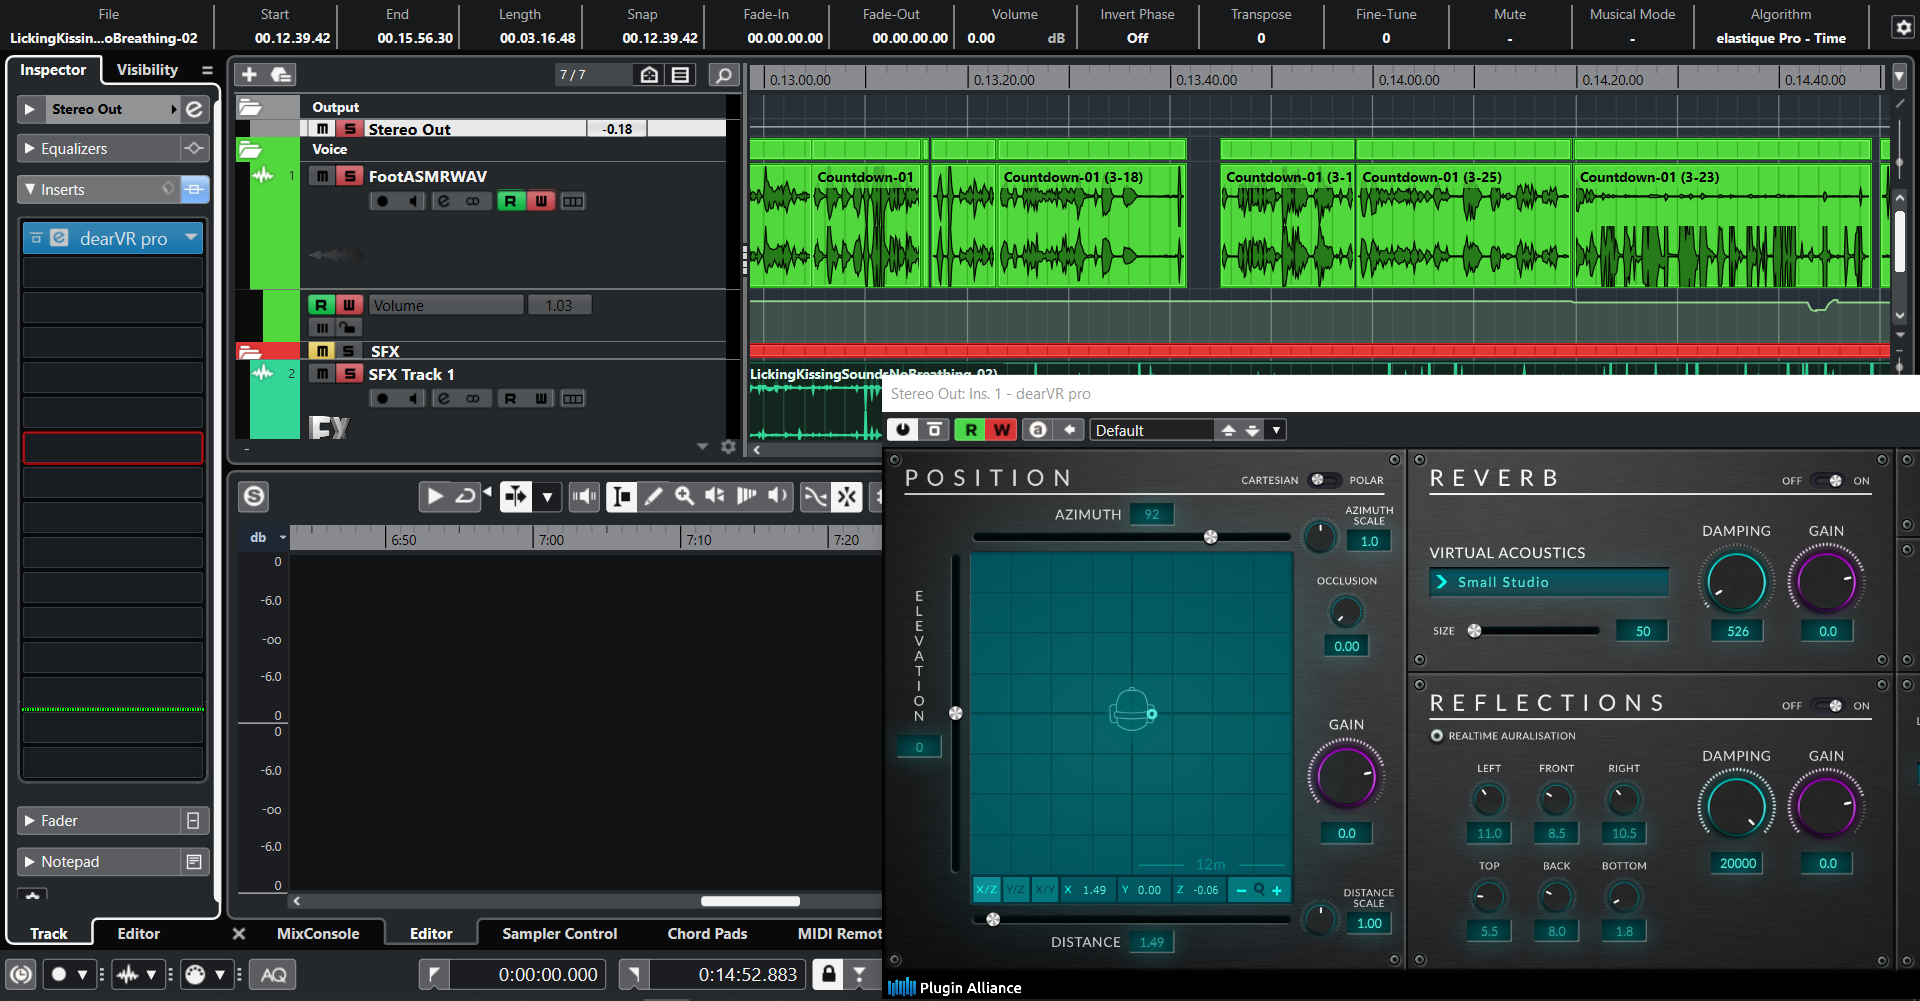Click the Volume automation value 1.03
The height and width of the screenshot is (1001, 1920).
(559, 305)
